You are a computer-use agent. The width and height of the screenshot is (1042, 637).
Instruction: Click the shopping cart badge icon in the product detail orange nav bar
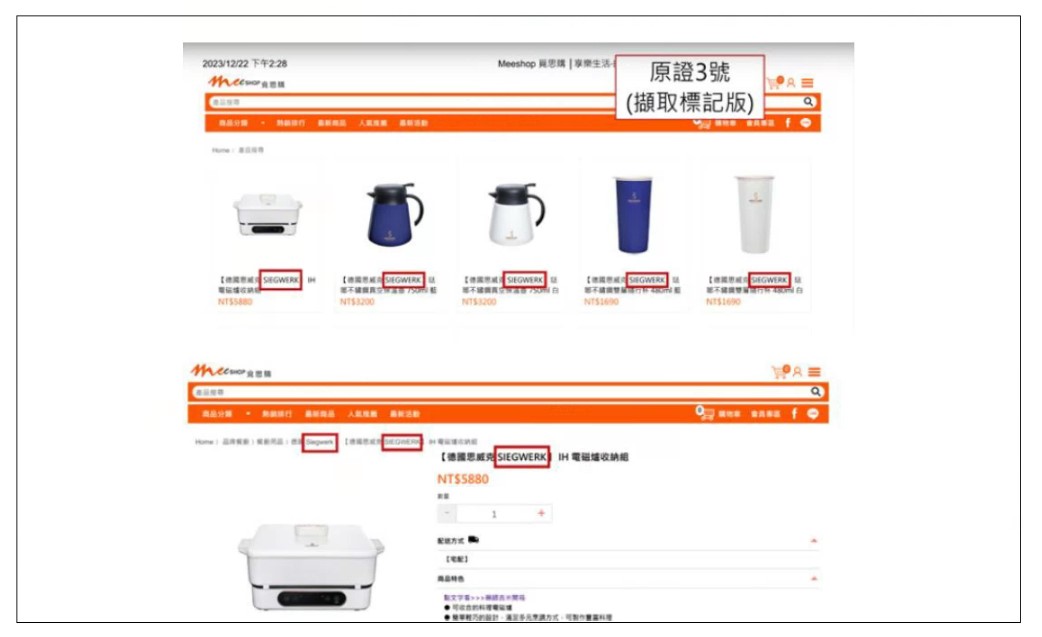point(704,412)
